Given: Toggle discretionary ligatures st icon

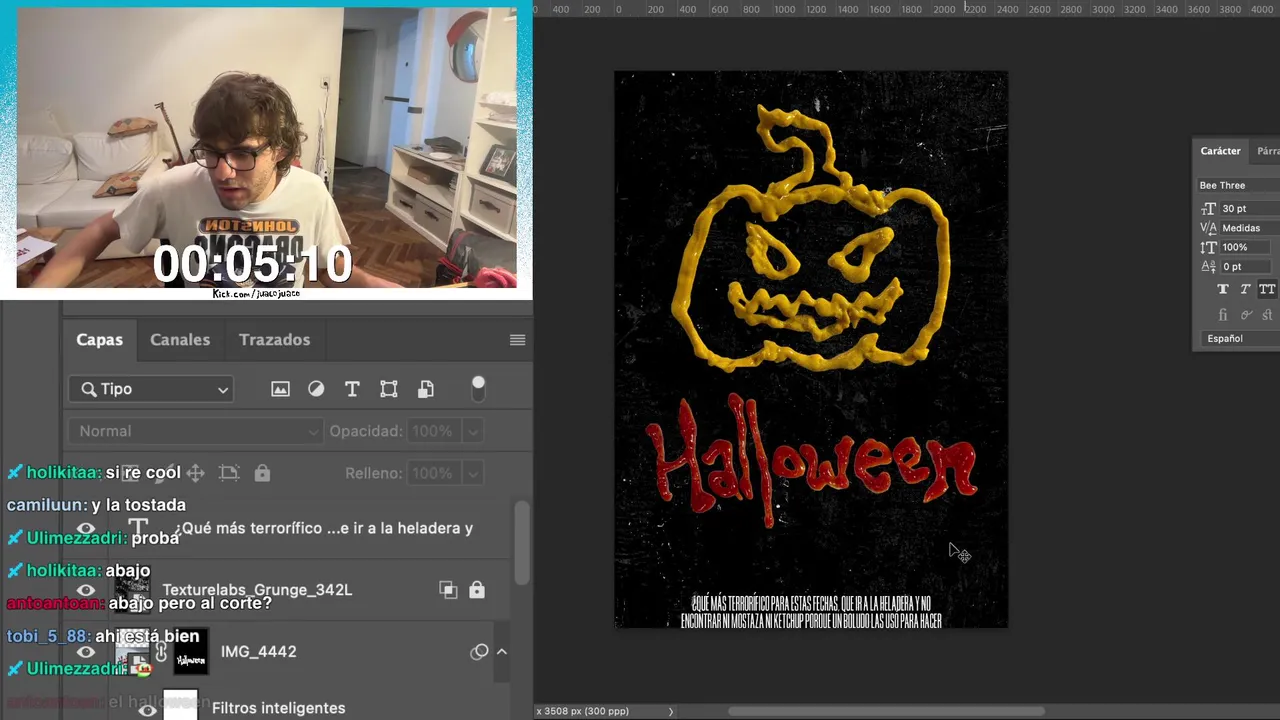Looking at the screenshot, I should [x=1268, y=314].
